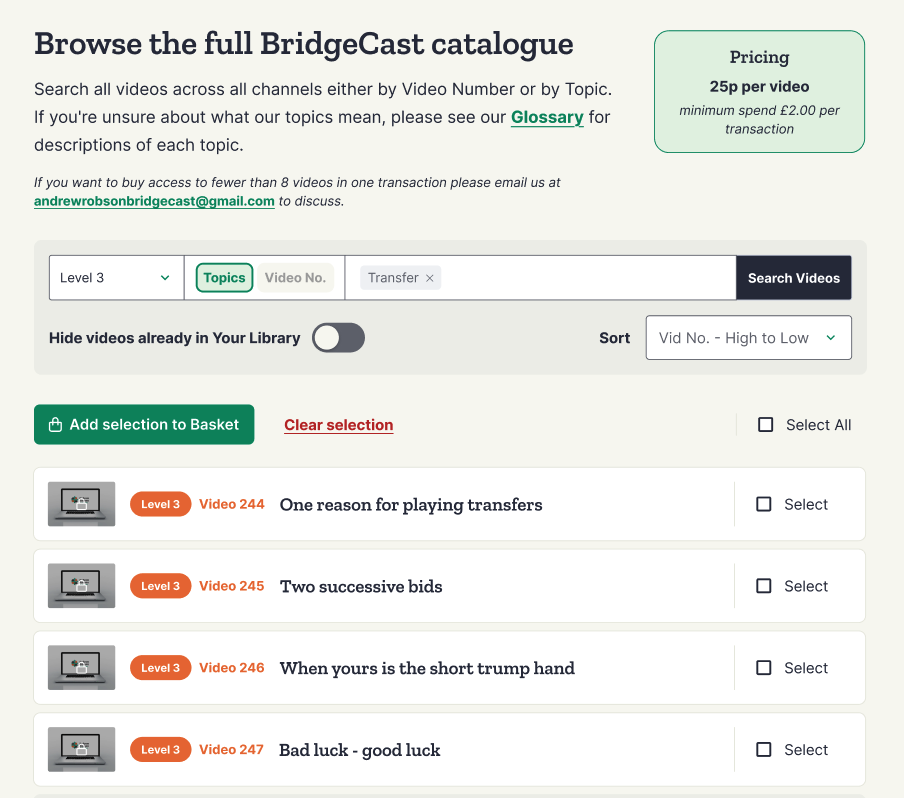Click the basket icon on Add selection button
This screenshot has height=798, width=904.
55,425
